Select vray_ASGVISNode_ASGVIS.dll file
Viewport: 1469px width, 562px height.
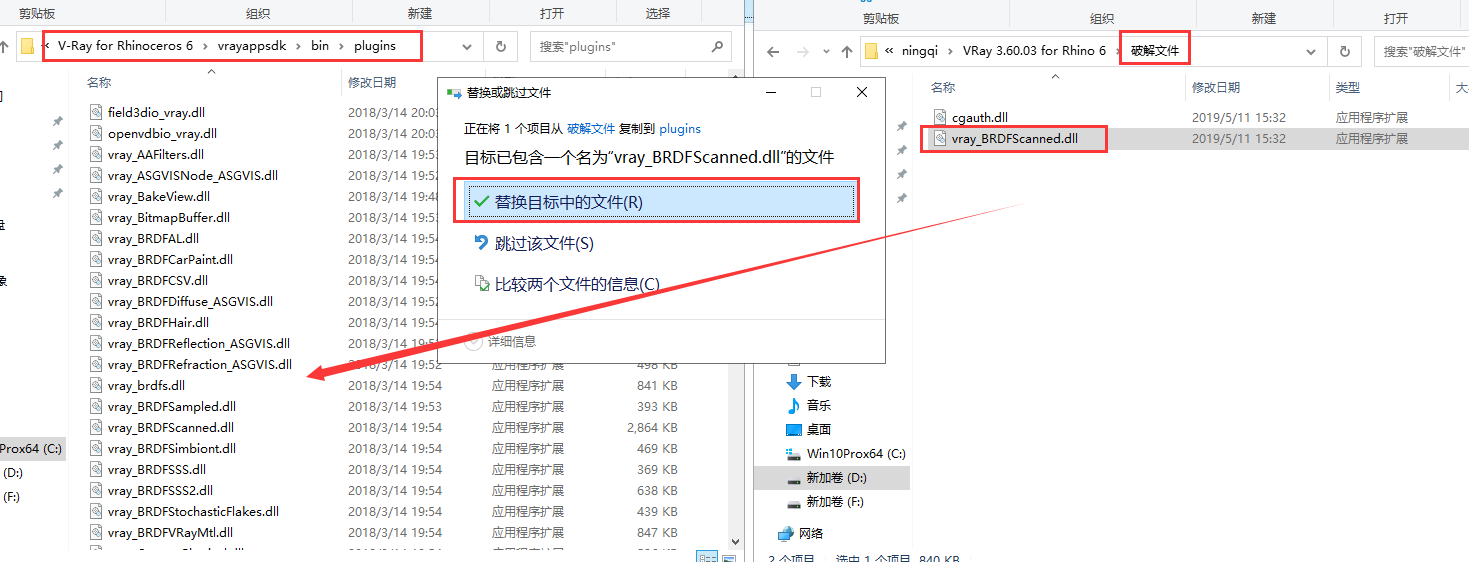point(193,175)
